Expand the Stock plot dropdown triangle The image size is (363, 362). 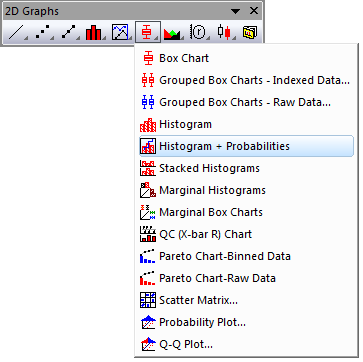click(234, 38)
